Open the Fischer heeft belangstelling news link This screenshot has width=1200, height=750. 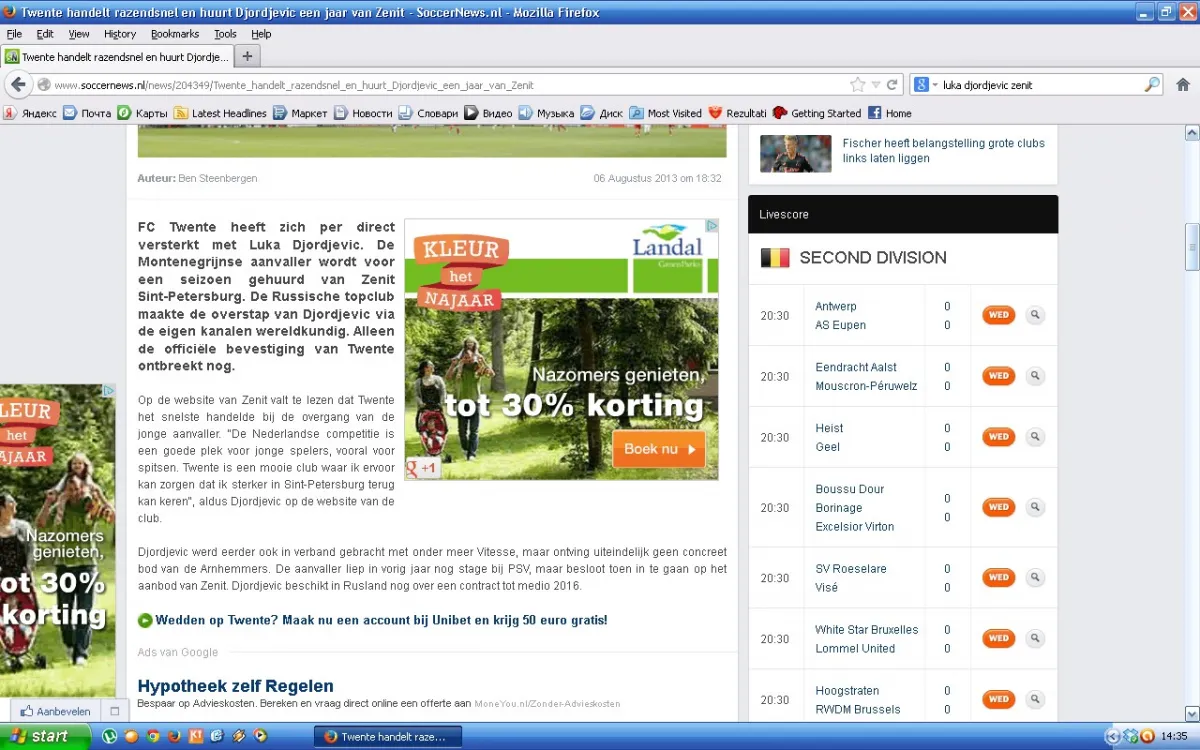944,151
